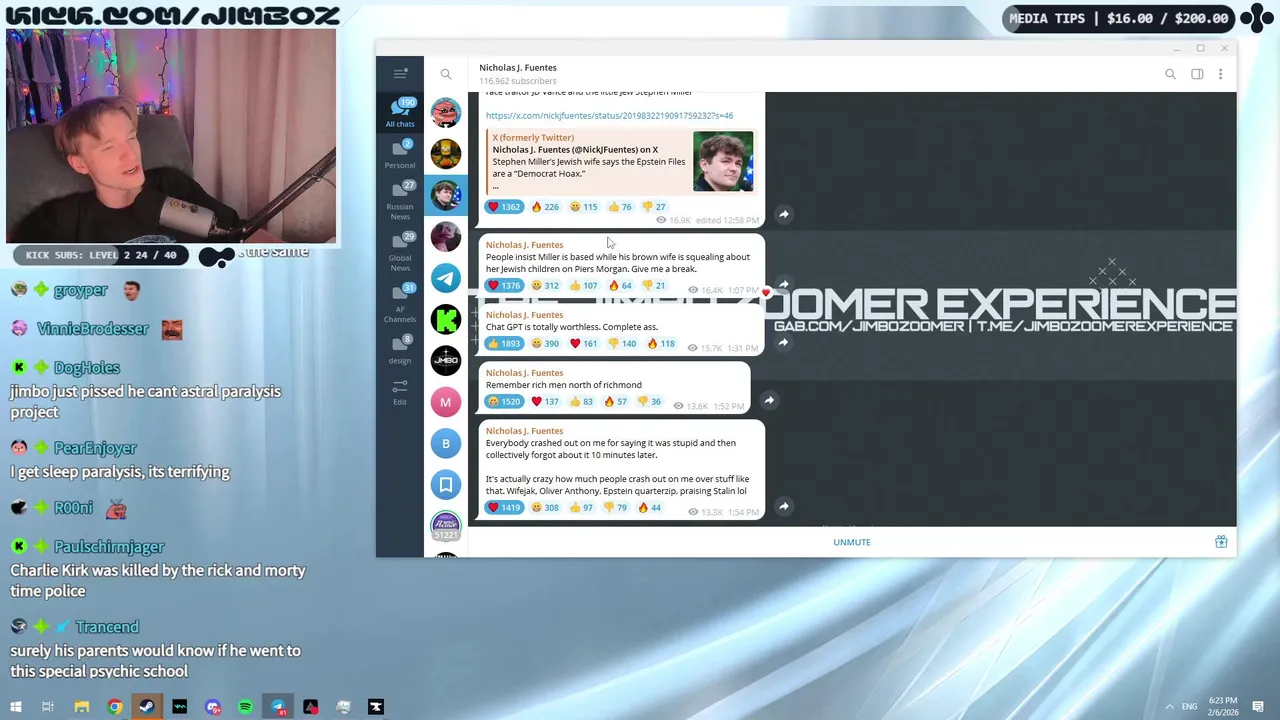1280x720 pixels.
Task: Open the x.com nickjfuentes status link
Action: tap(609, 116)
